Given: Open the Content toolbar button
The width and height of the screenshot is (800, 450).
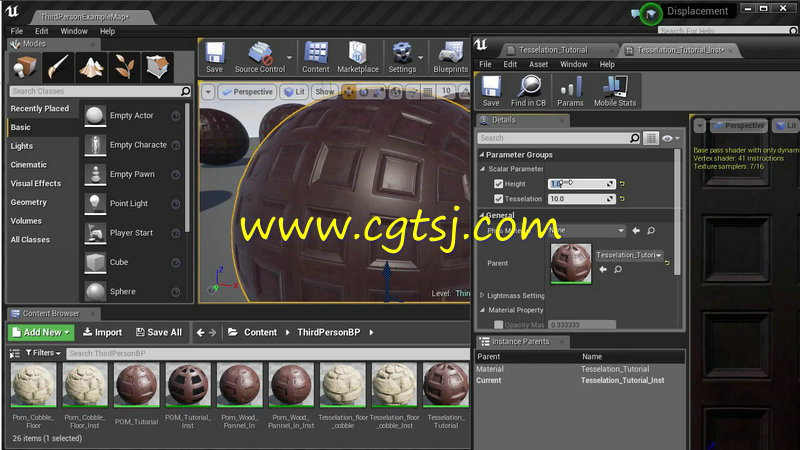Looking at the screenshot, I should point(315,57).
